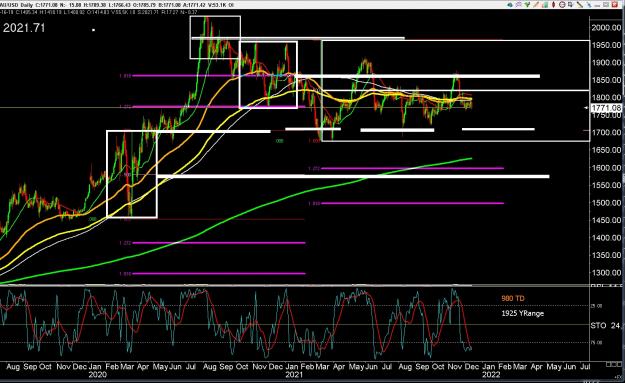Click the 1450.00 price axis label

[607, 220]
